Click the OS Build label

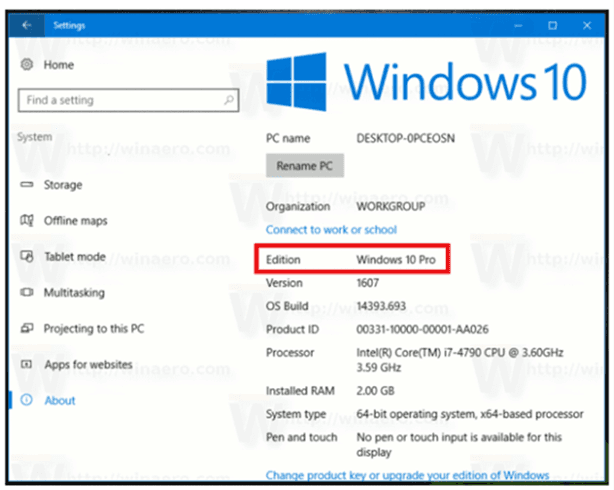click(287, 306)
